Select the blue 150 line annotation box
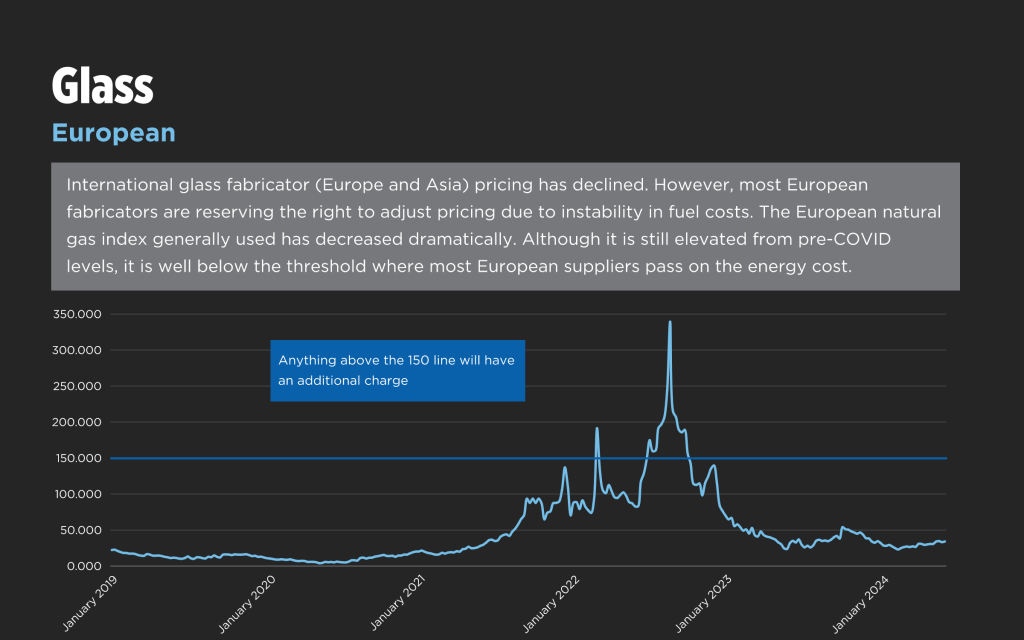 point(397,370)
